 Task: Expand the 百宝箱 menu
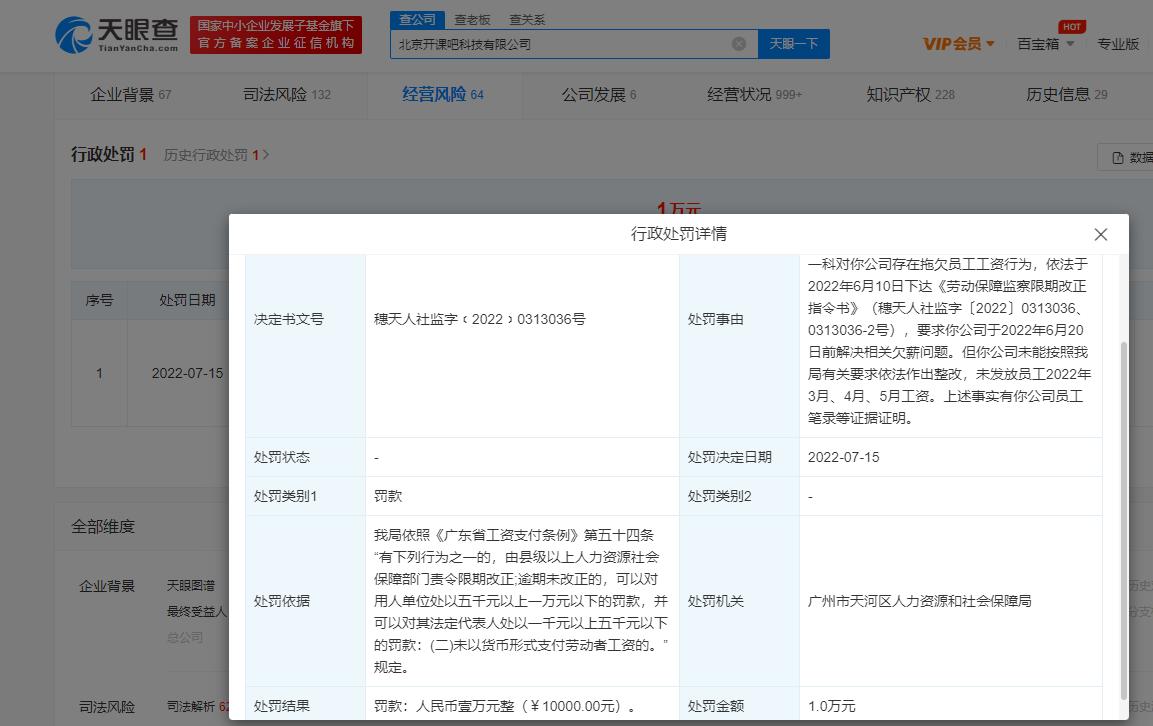click(1045, 44)
